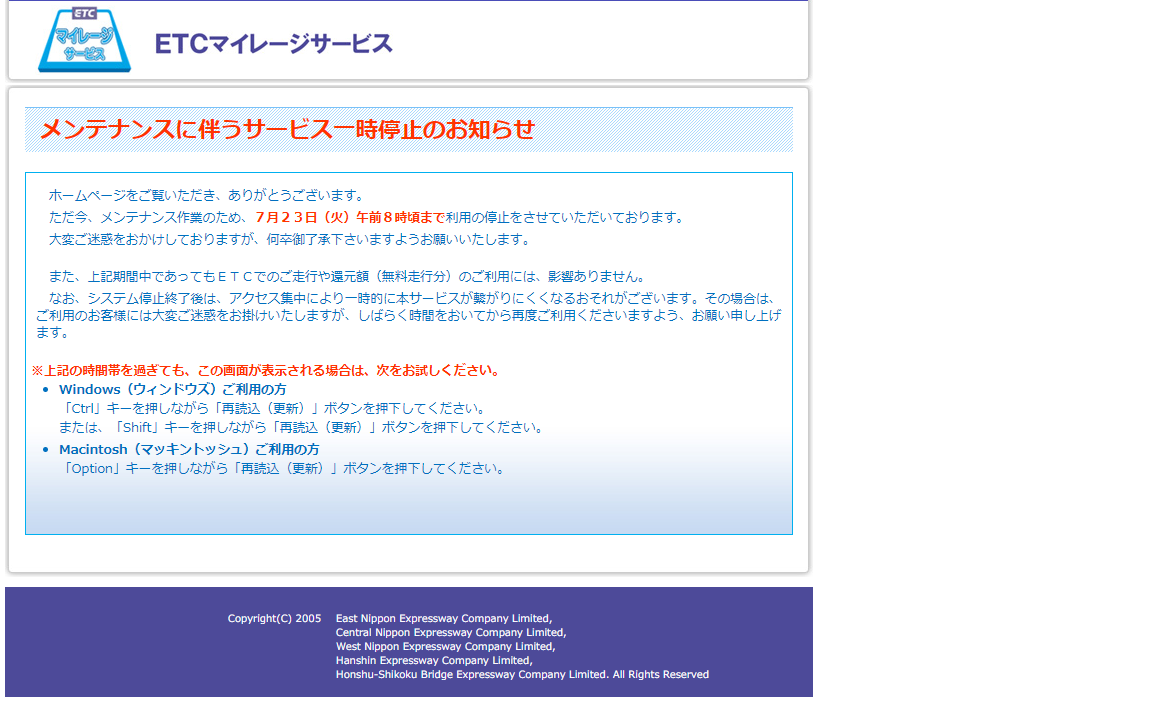Click the line starting 大変ご迷惑をおかけしております
Screen dimensions: 1152x702
pos(289,239)
